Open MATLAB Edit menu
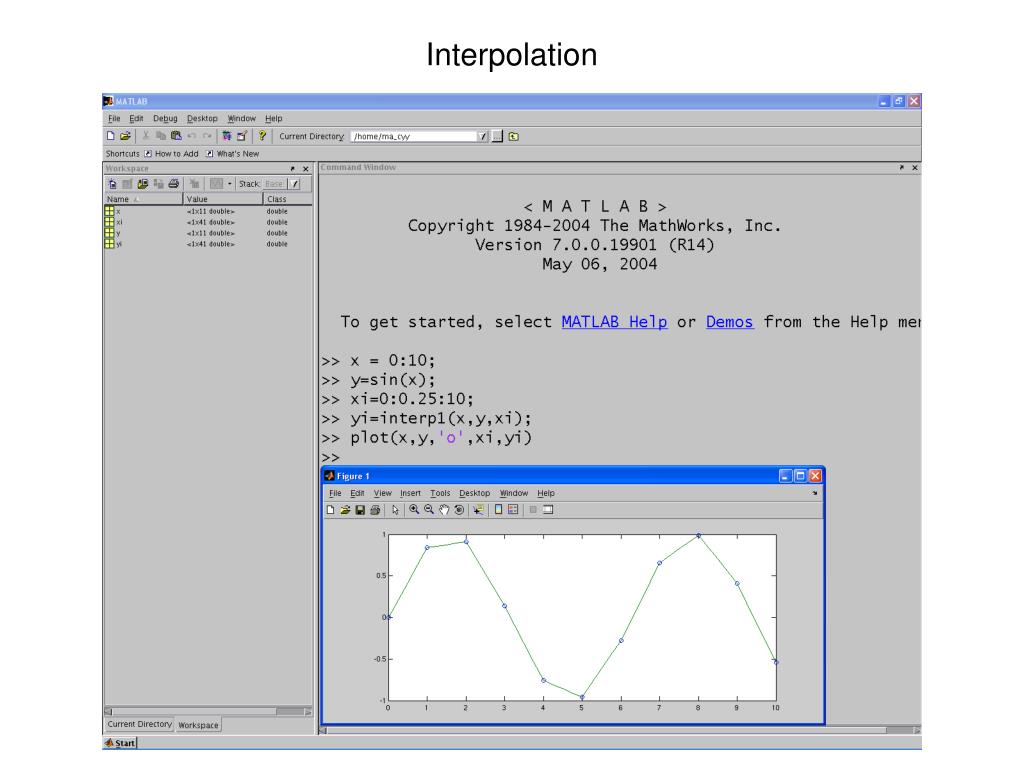 (136, 119)
